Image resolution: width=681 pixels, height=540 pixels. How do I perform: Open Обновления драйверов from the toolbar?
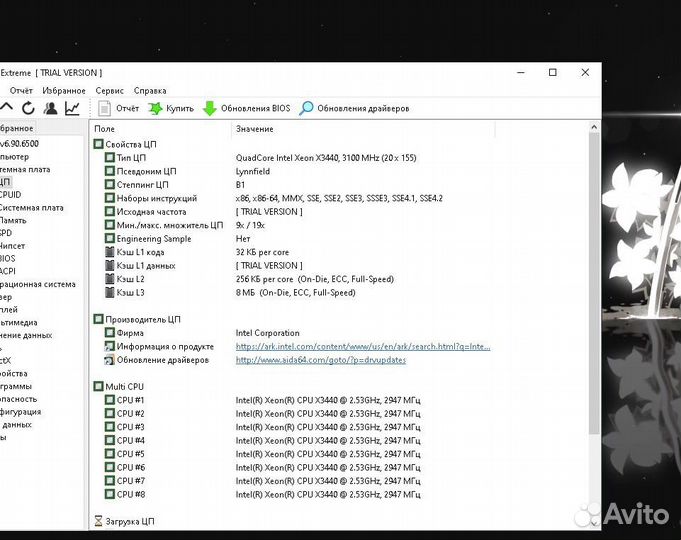tap(354, 108)
